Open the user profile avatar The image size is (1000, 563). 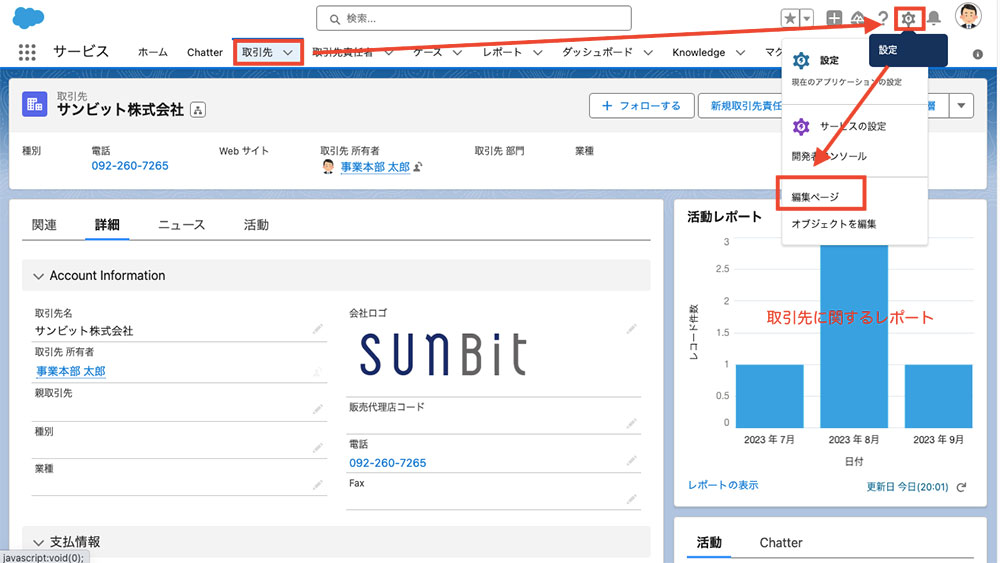967,16
